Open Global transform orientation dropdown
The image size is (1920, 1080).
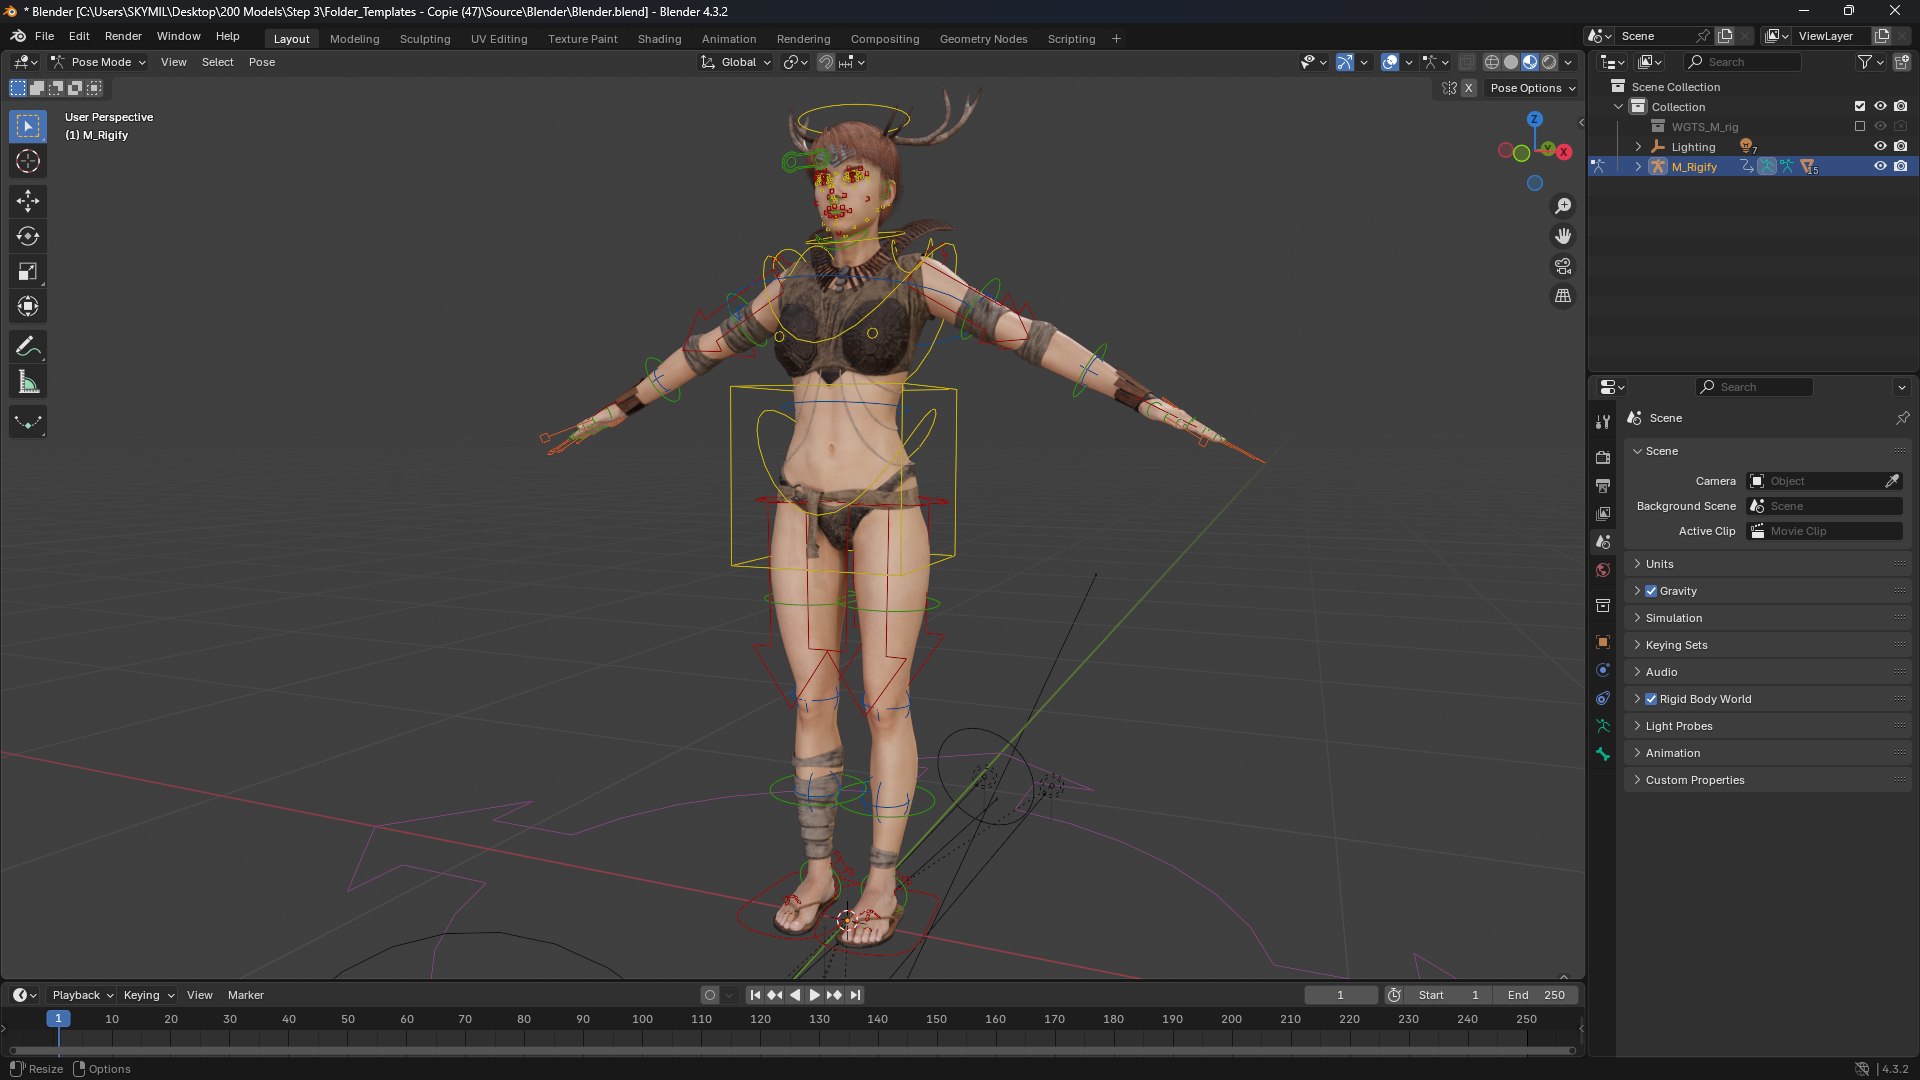pyautogui.click(x=736, y=62)
